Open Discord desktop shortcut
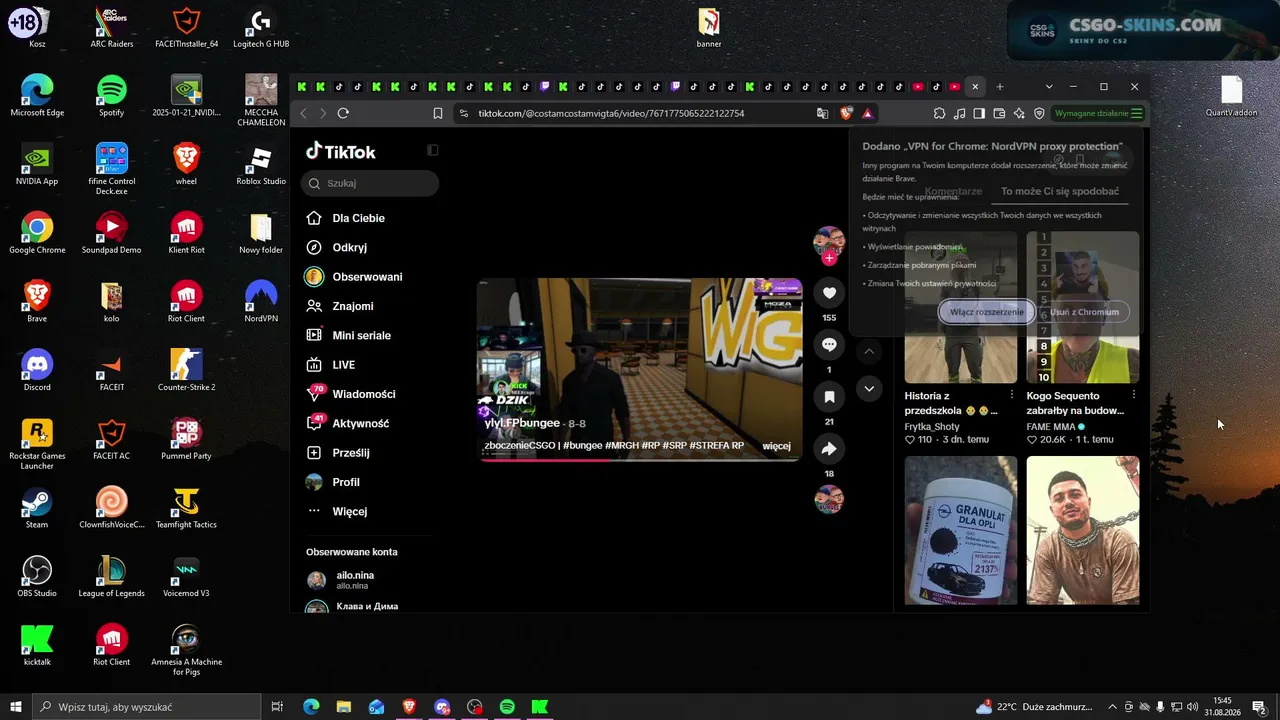This screenshot has width=1280, height=720. (x=37, y=369)
